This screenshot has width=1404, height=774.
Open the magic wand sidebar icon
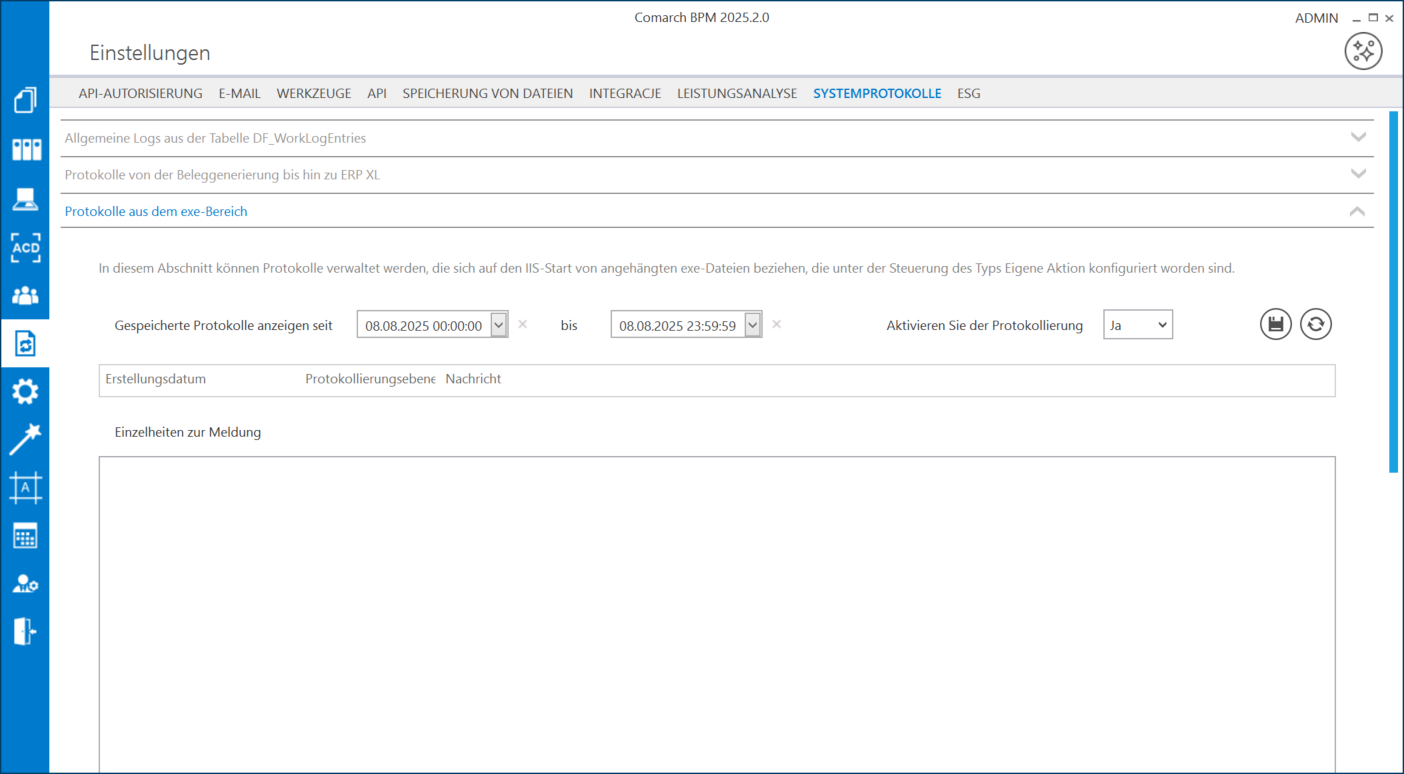(x=25, y=439)
